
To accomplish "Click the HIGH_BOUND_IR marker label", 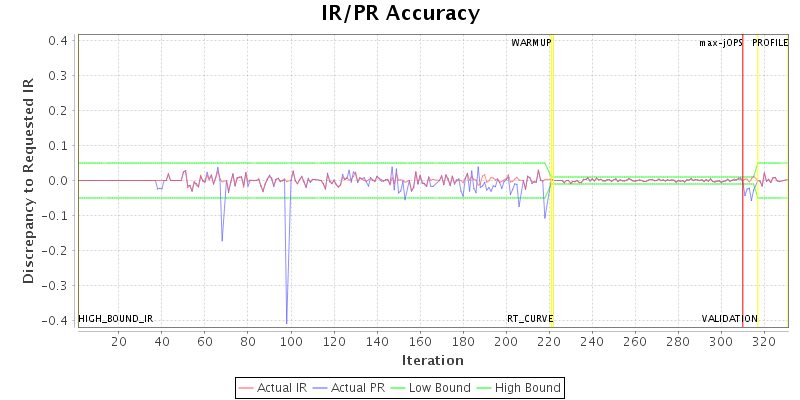I will coord(116,318).
